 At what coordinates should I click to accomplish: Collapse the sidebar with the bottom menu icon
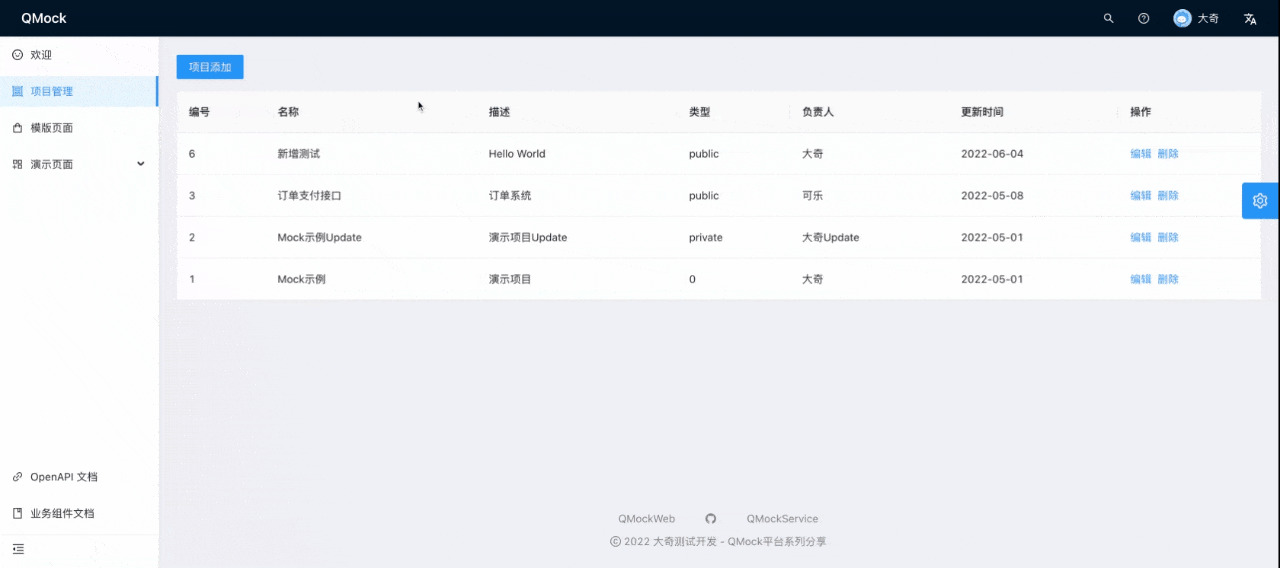[x=18, y=549]
